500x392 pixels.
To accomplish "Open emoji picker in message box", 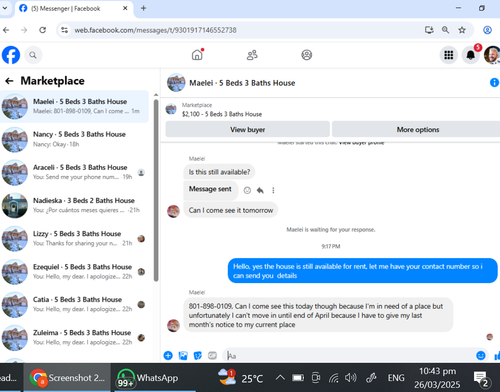I will [481, 356].
